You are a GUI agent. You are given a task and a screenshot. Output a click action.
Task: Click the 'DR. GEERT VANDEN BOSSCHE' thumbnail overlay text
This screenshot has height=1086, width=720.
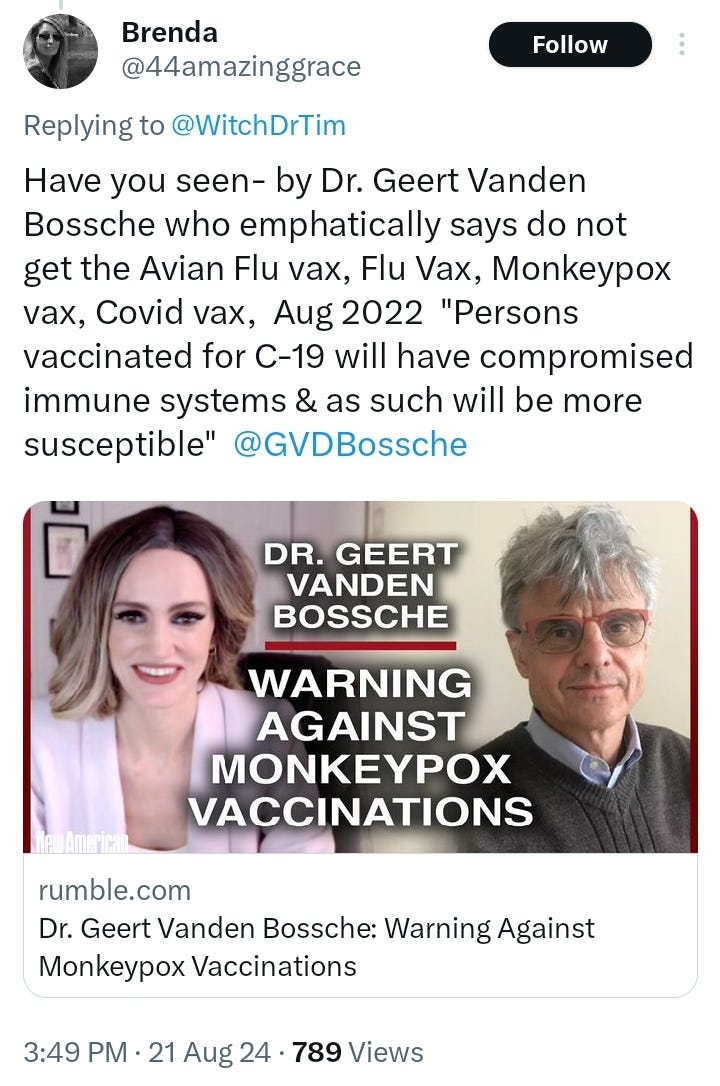[361, 585]
